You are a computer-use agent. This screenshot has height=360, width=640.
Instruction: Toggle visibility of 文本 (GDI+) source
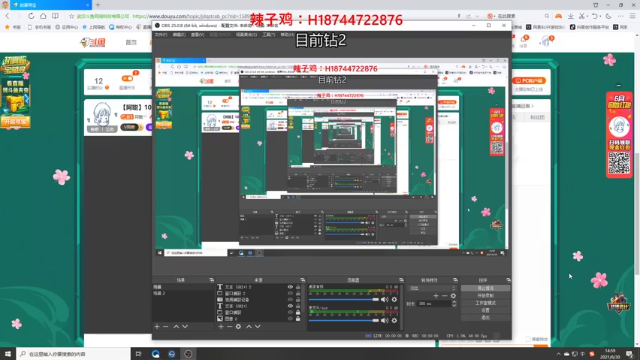pyautogui.click(x=290, y=306)
